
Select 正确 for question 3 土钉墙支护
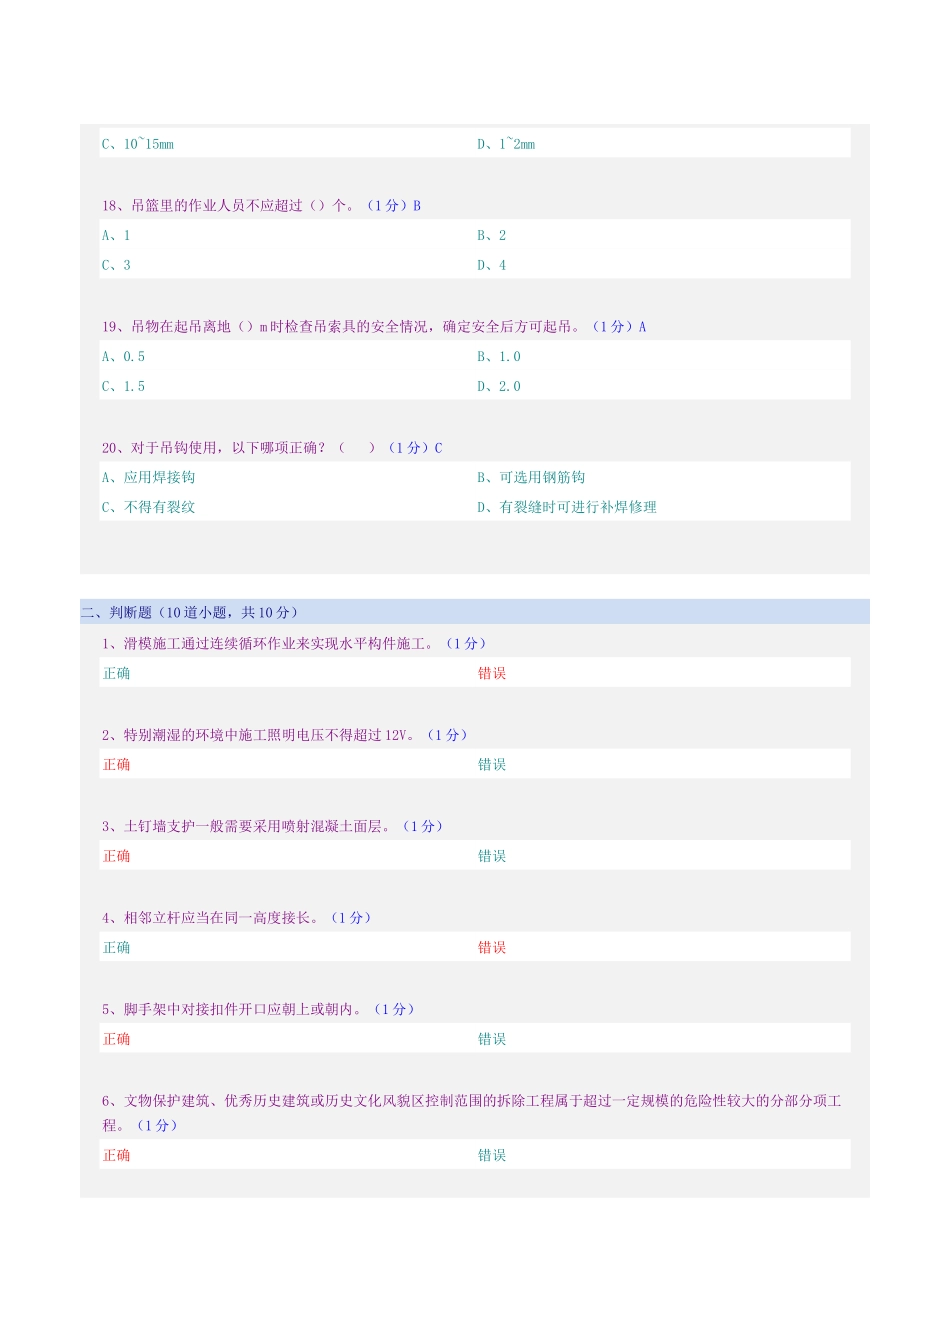(117, 857)
